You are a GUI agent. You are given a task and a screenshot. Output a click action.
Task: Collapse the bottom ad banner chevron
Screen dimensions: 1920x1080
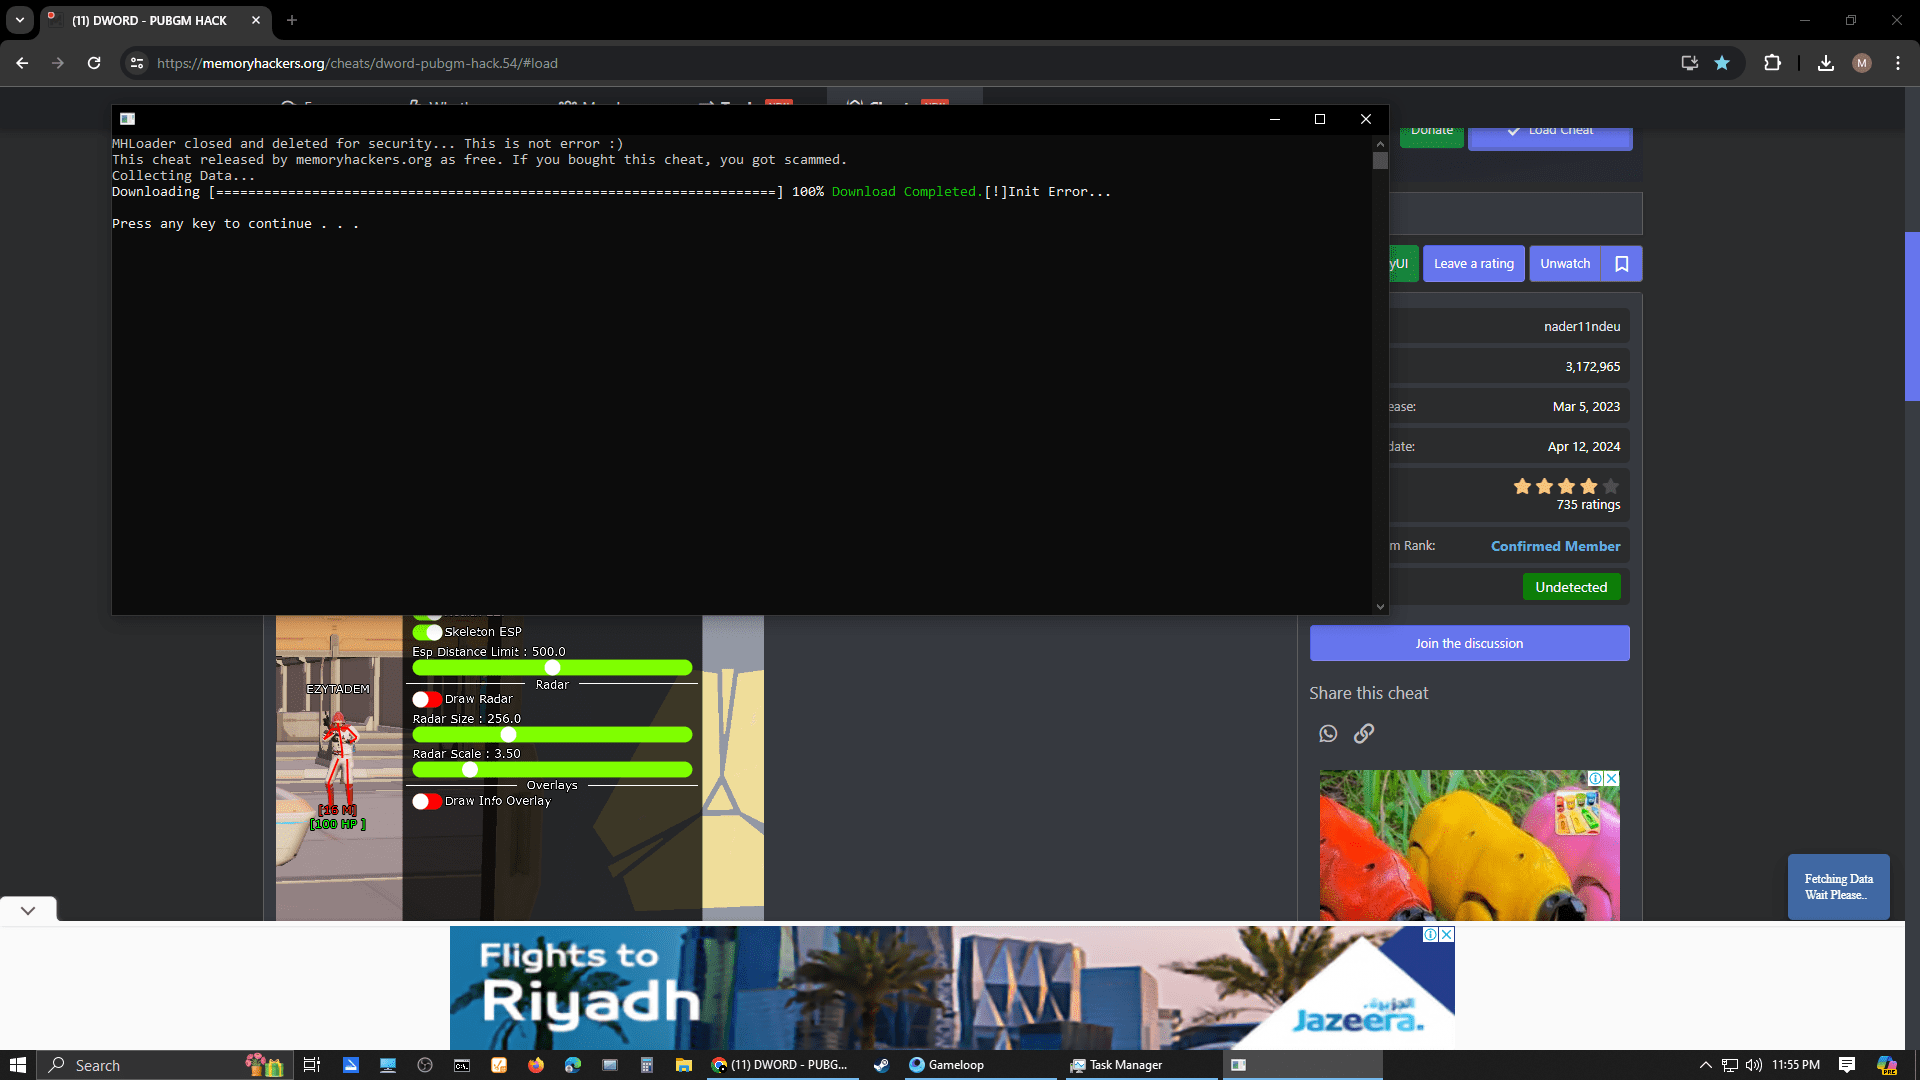pos(28,910)
